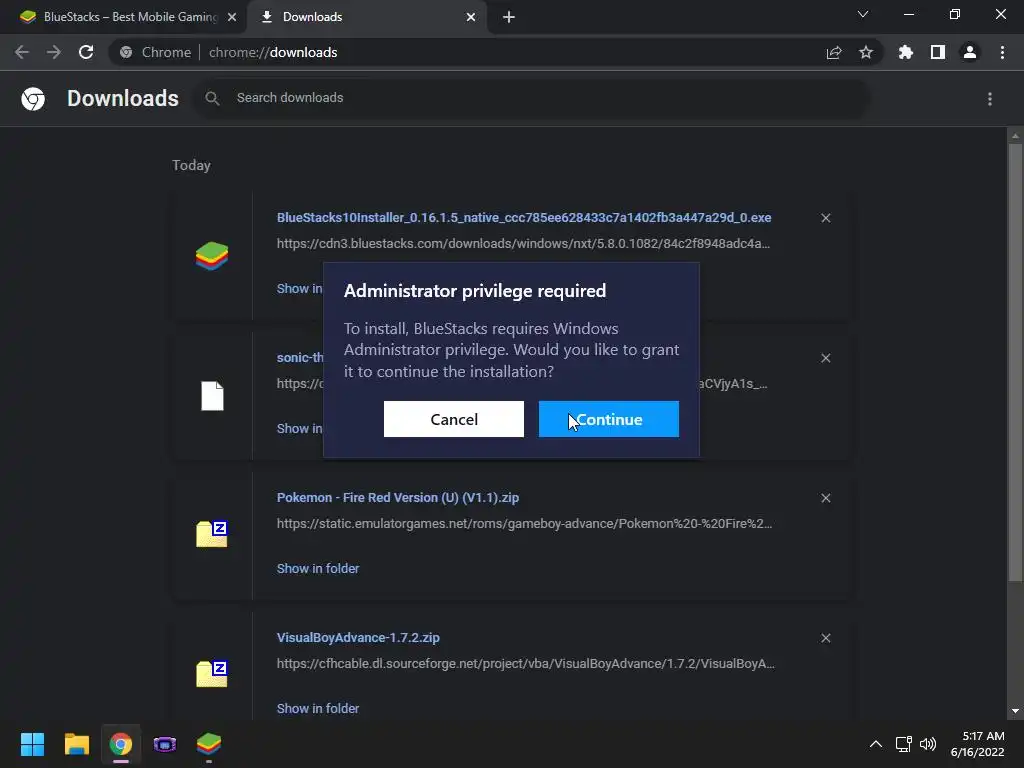Click the Chrome taskbar icon
This screenshot has height=768, width=1024.
[120, 744]
